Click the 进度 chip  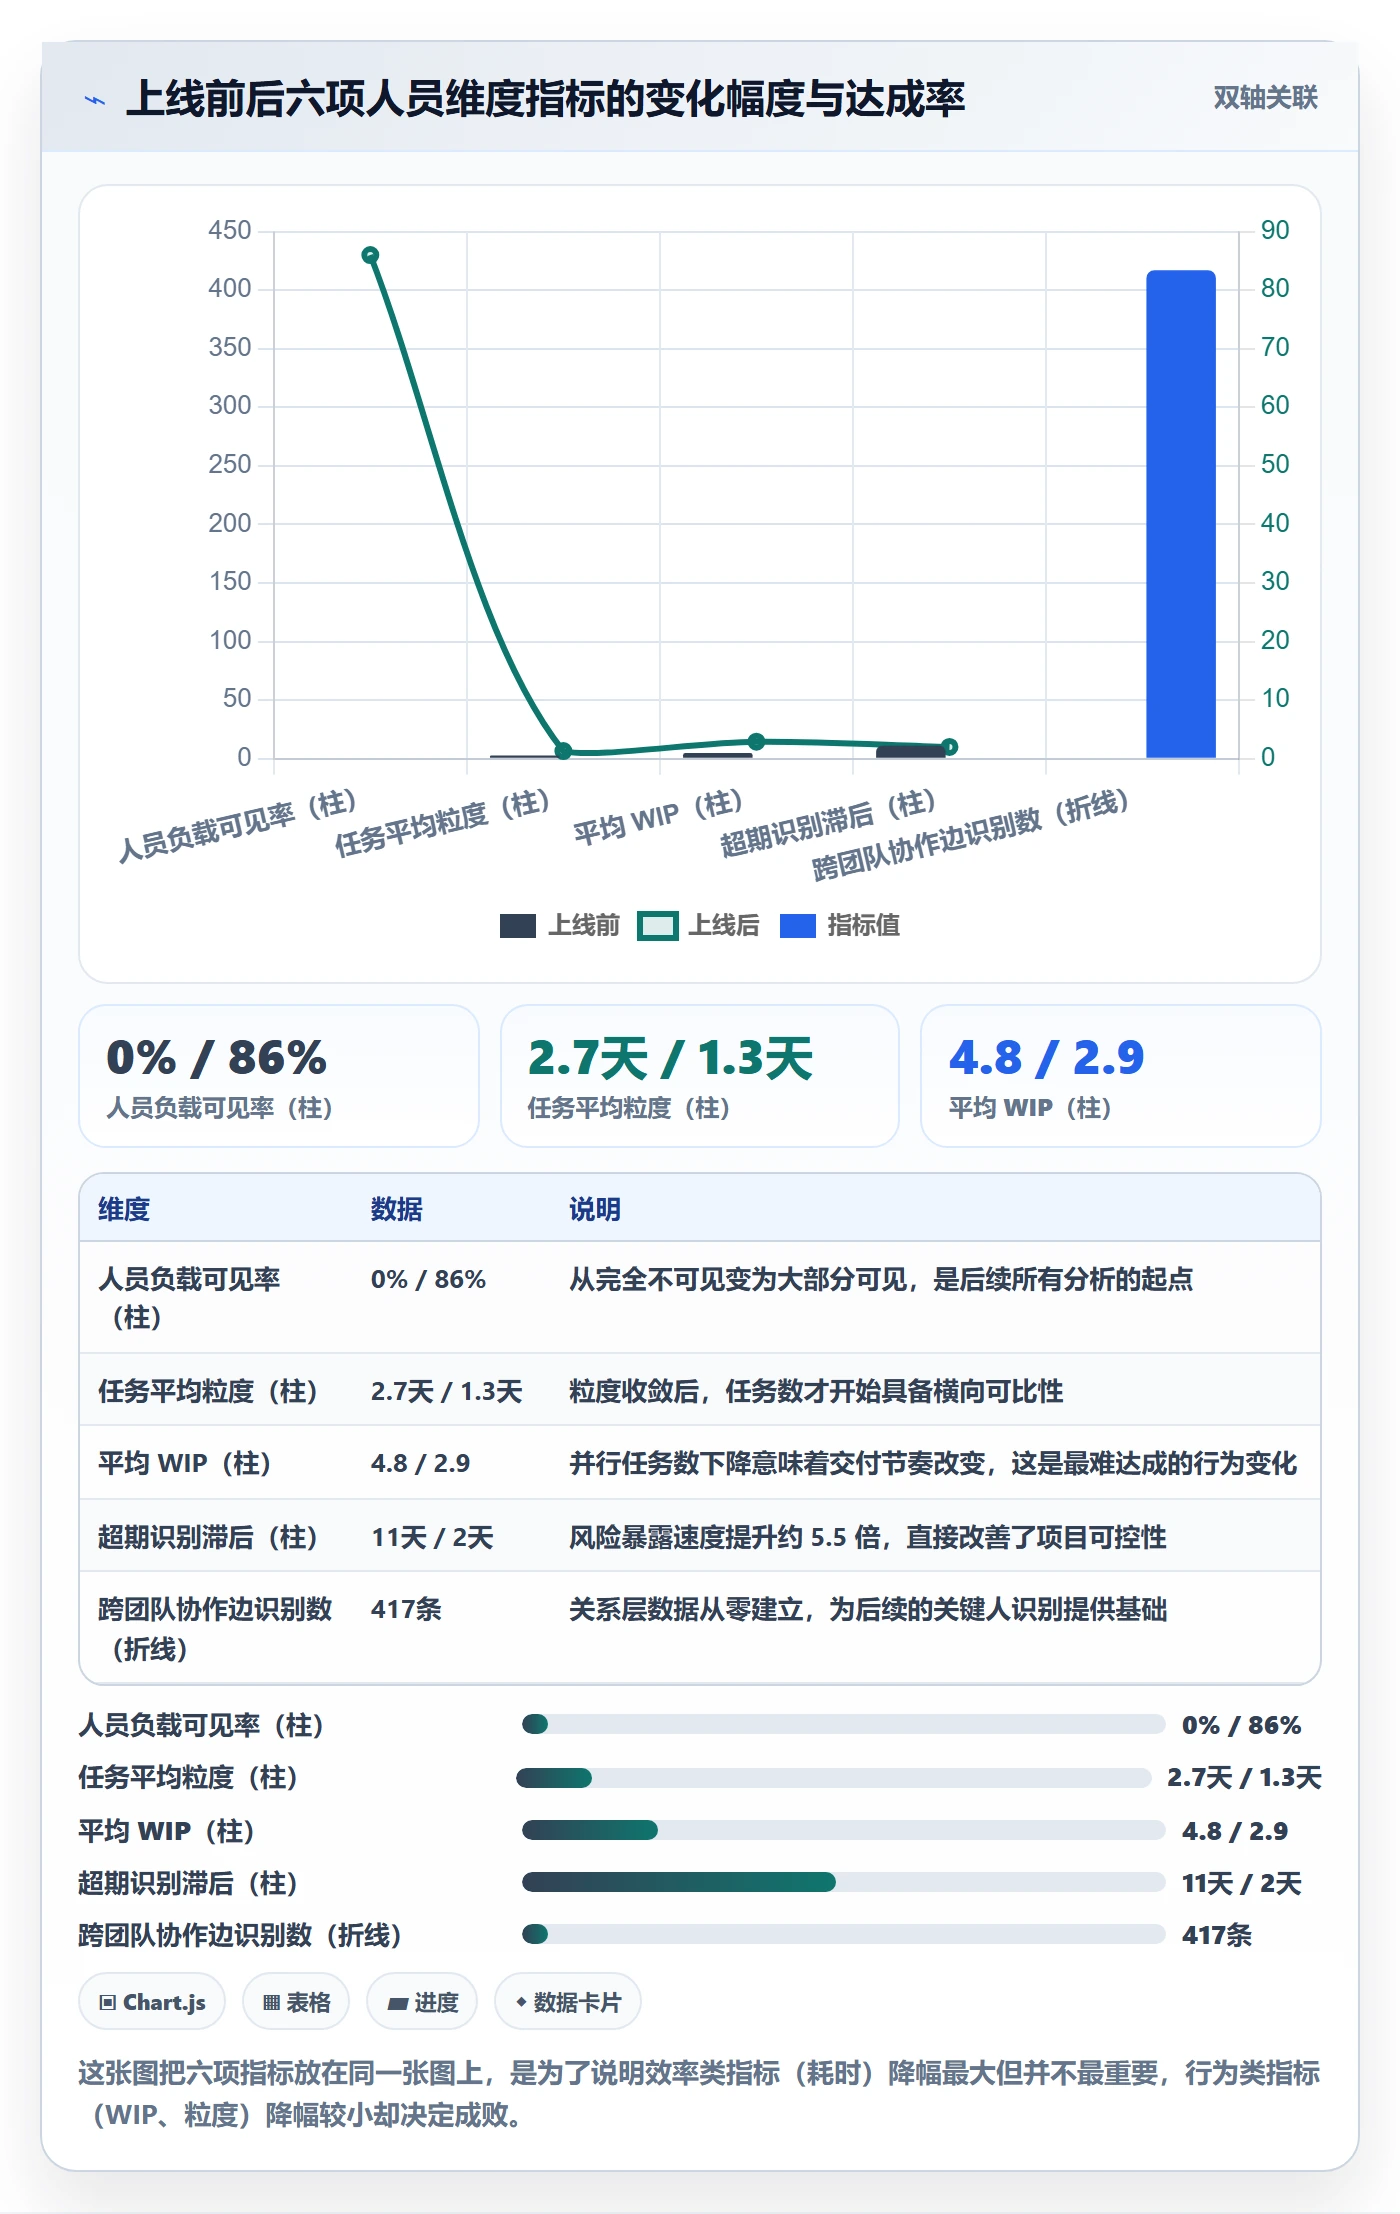422,2002
